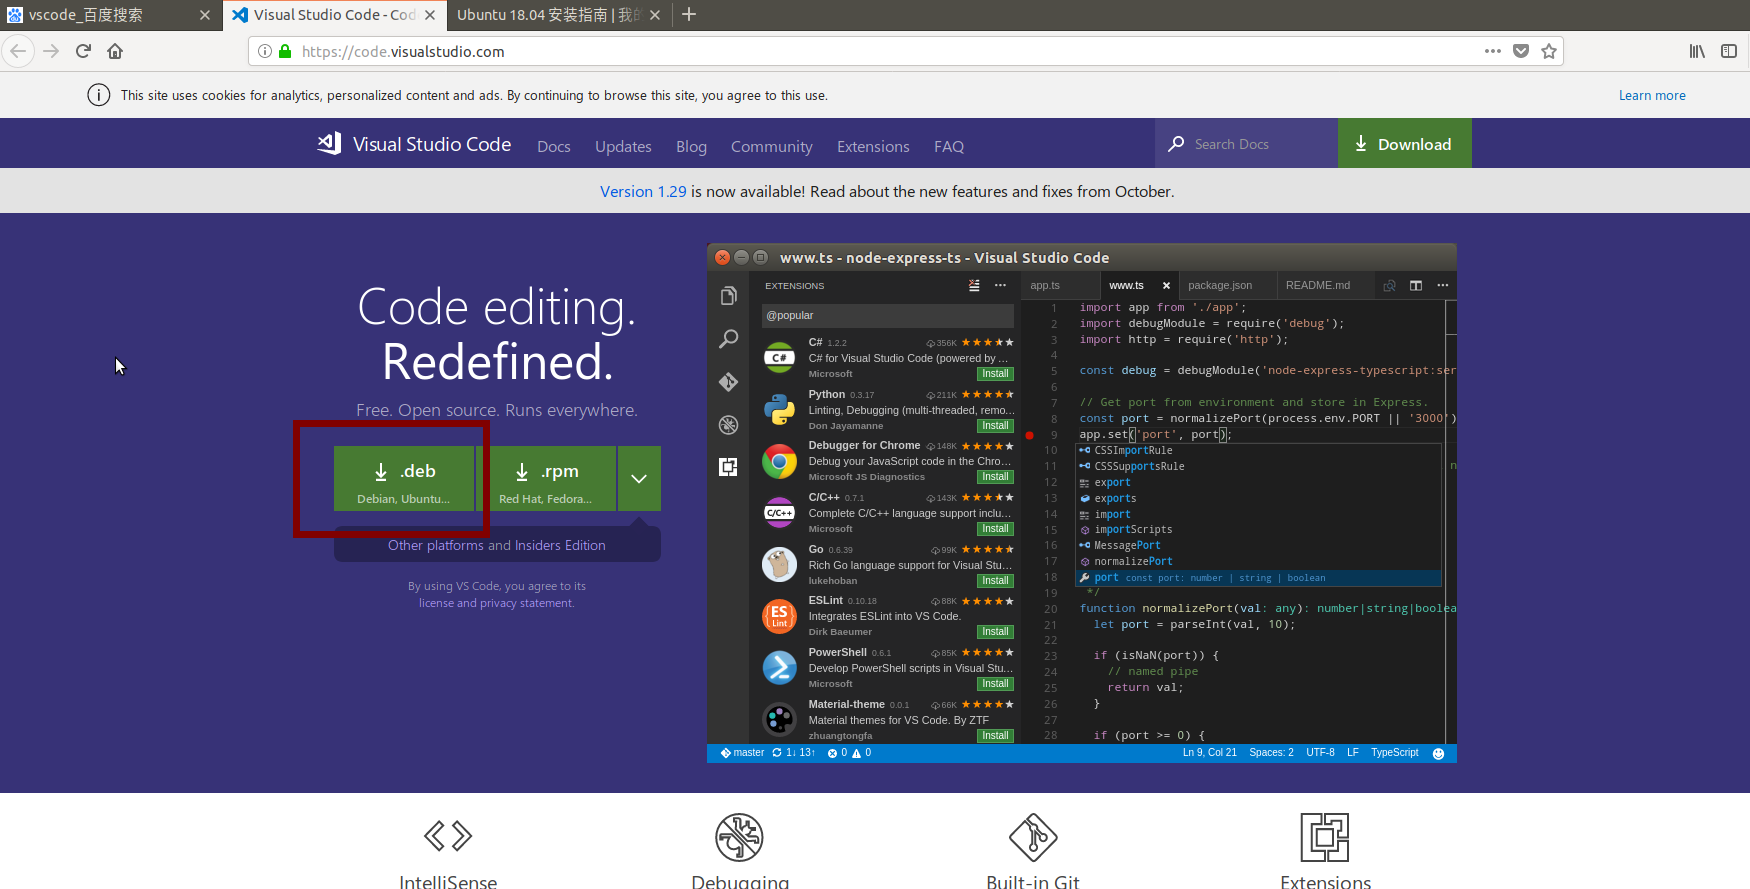
Task: Click the browser home icon
Action: pyautogui.click(x=115, y=51)
